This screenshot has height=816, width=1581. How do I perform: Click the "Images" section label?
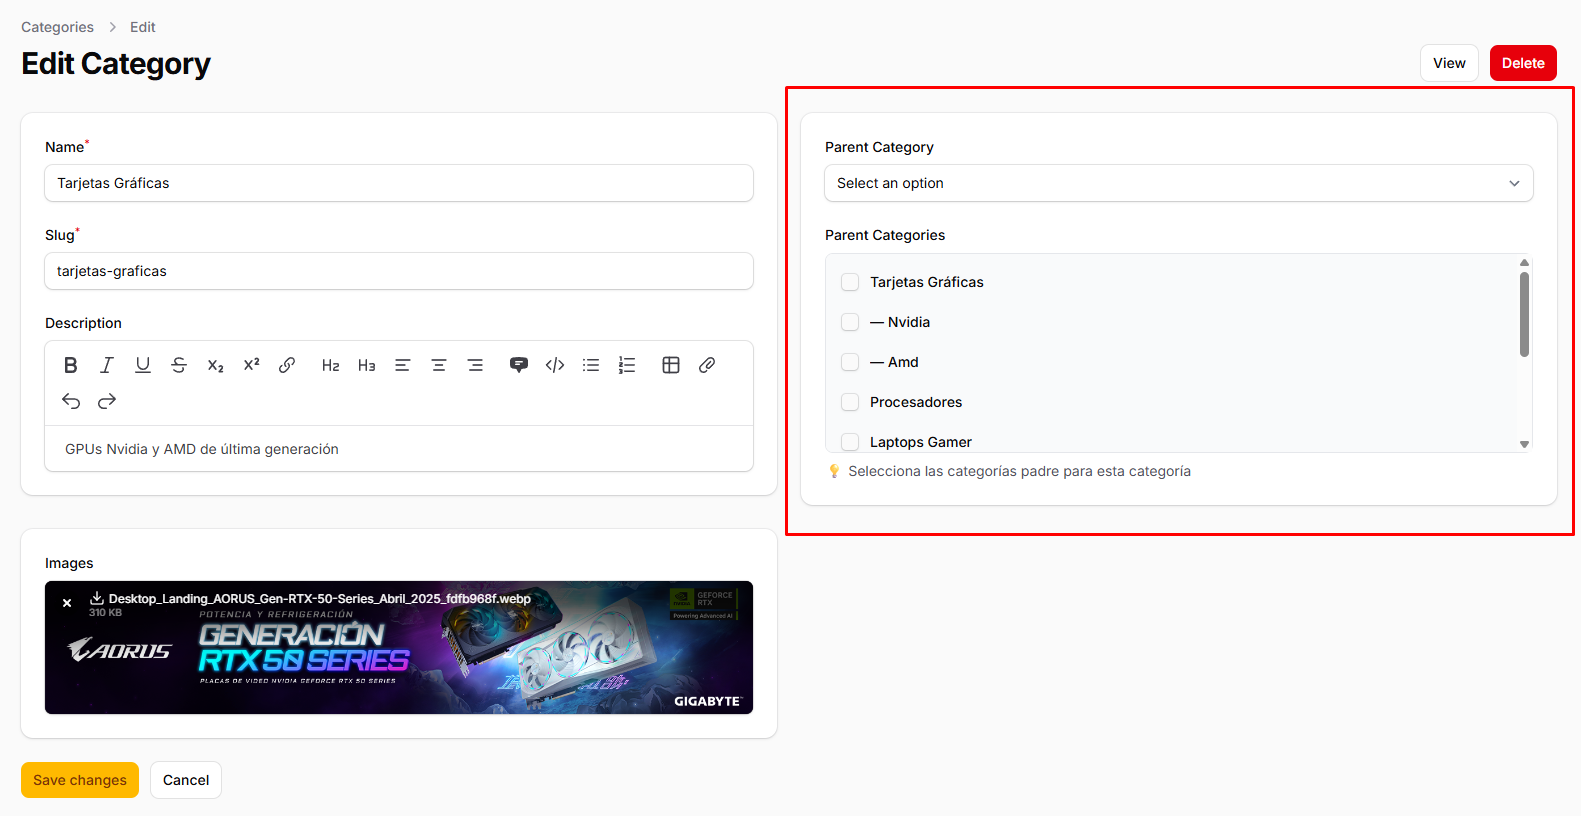(69, 563)
